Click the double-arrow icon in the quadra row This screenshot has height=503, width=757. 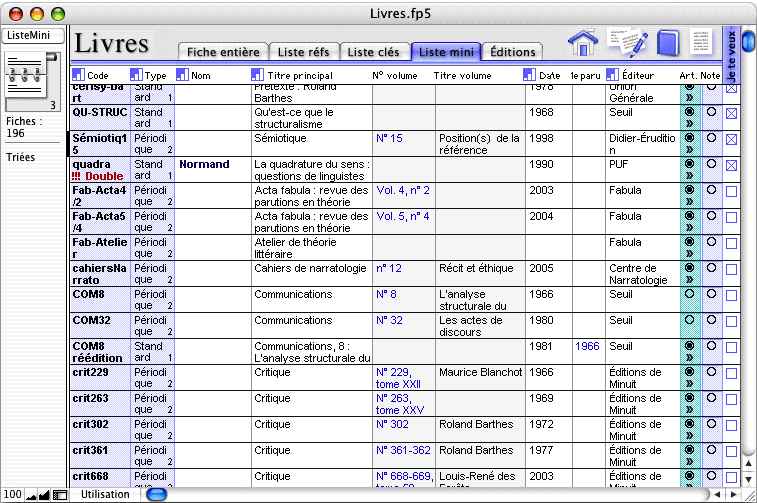pos(689,176)
